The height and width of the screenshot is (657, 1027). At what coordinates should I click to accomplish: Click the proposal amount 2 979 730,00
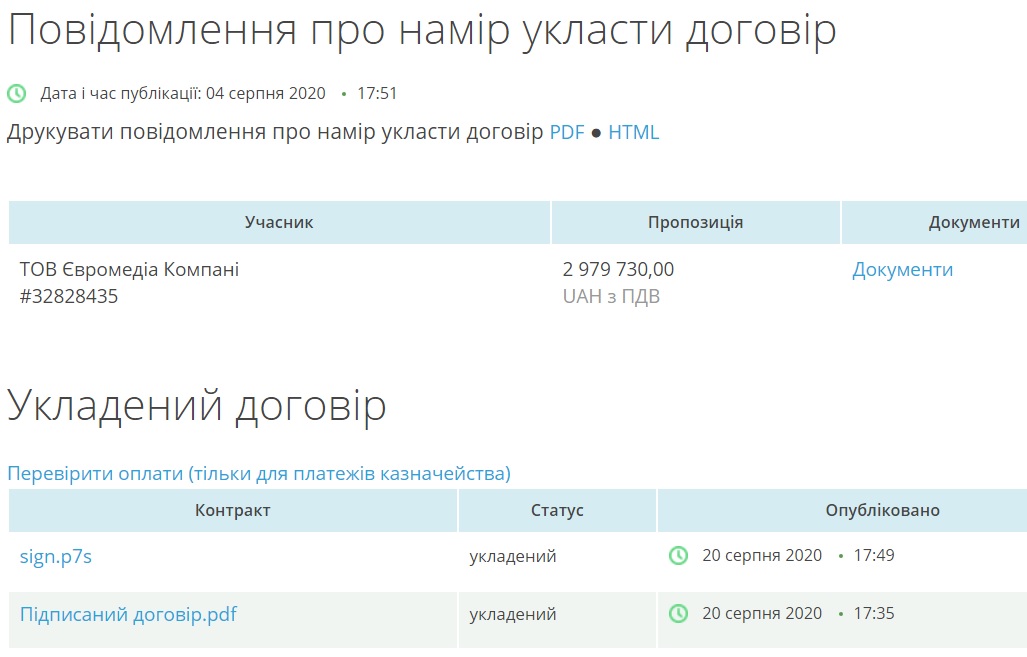click(x=619, y=269)
